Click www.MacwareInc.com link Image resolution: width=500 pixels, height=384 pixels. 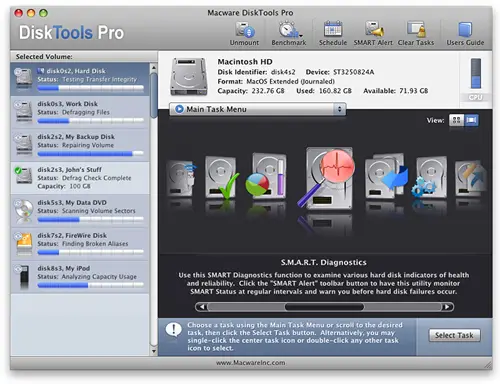[250, 363]
